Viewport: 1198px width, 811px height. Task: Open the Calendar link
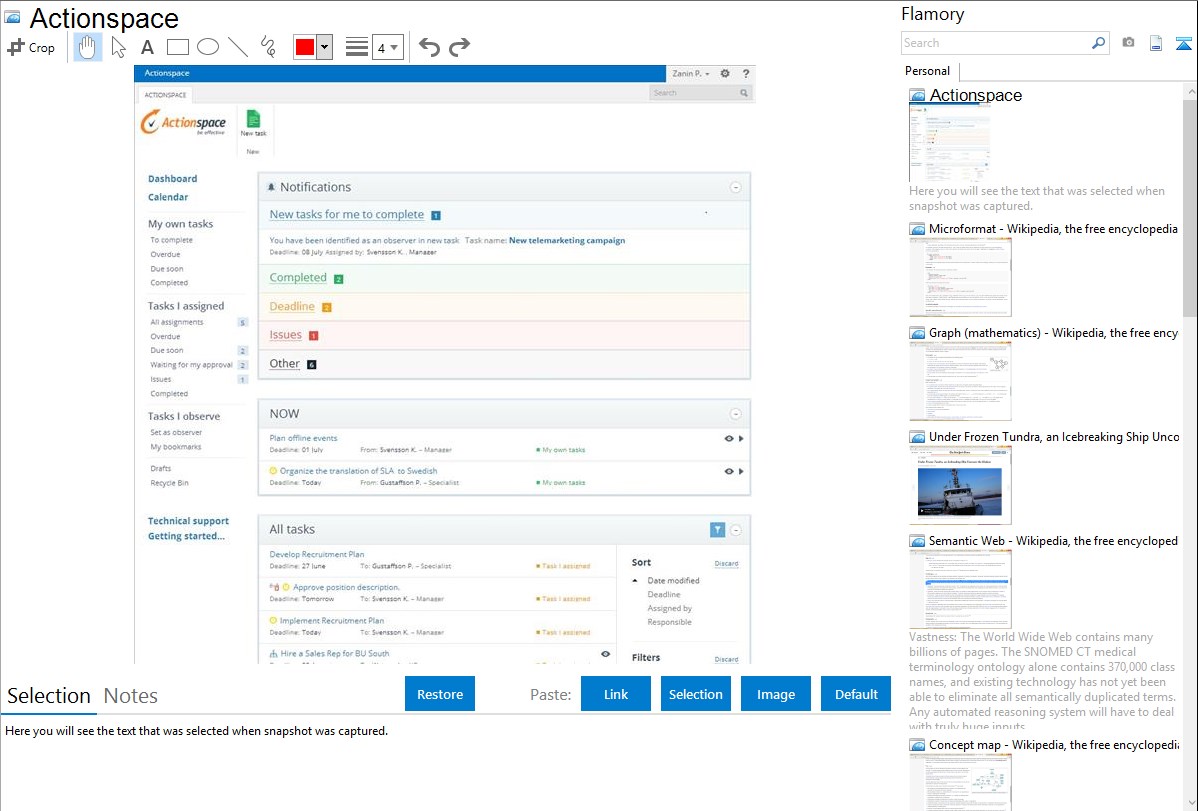pyautogui.click(x=168, y=197)
